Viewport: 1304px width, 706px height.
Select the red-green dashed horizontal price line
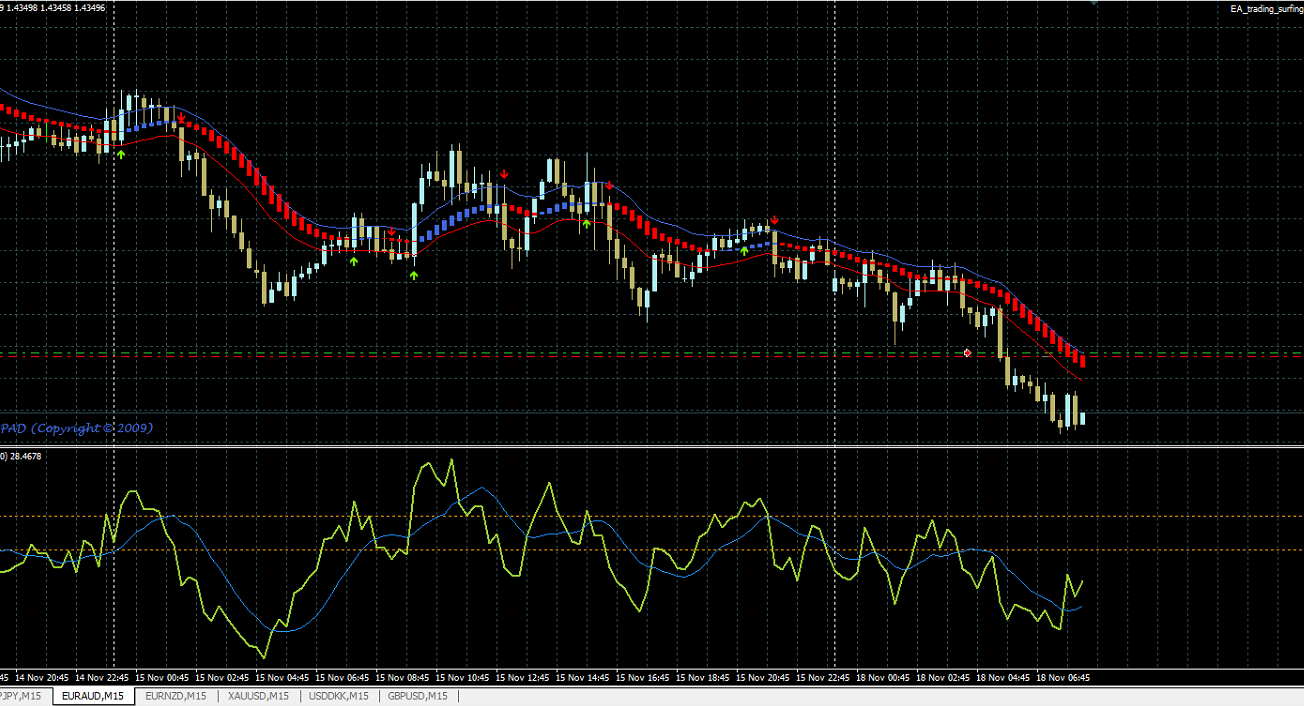pos(651,354)
